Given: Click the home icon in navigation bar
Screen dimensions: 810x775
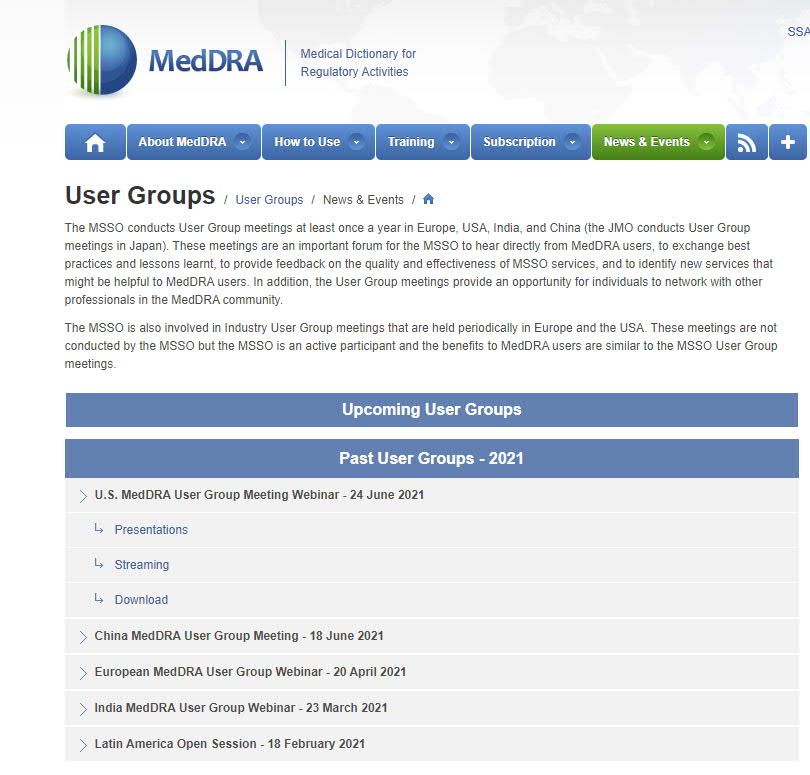Looking at the screenshot, I should coord(95,143).
